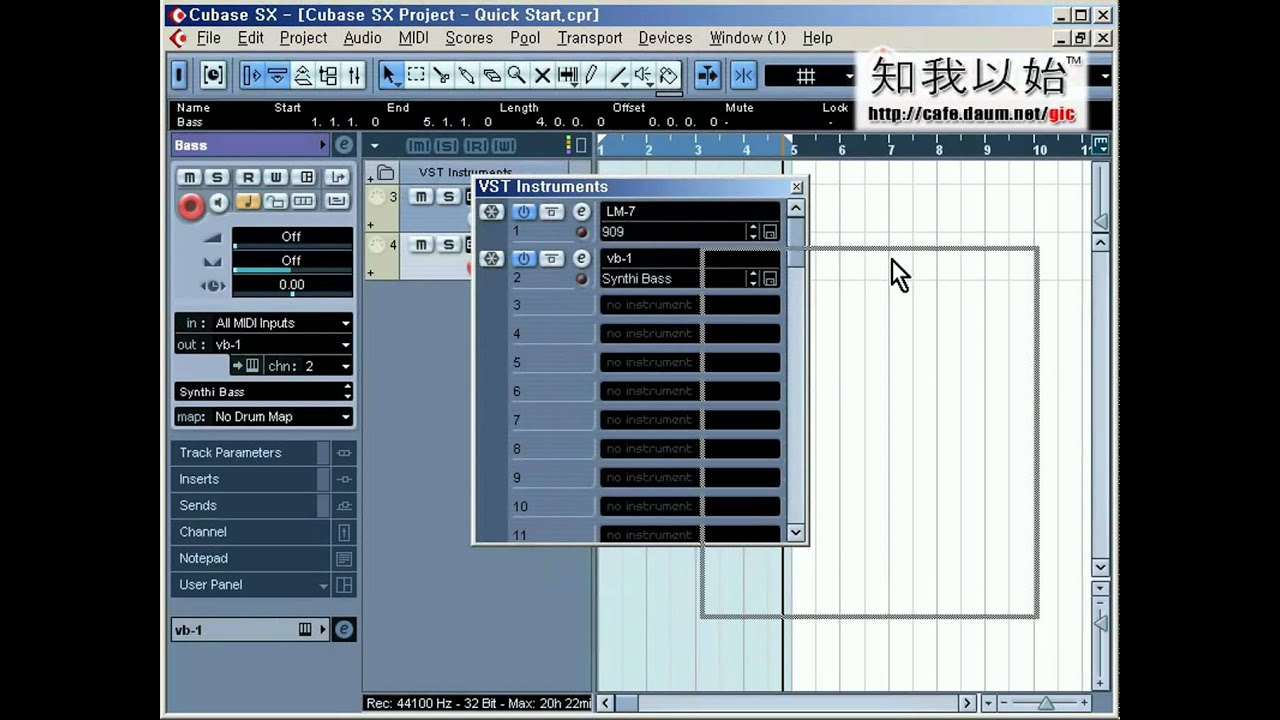Toggle musical timebase note button
The height and width of the screenshot is (720, 1280).
coord(247,202)
